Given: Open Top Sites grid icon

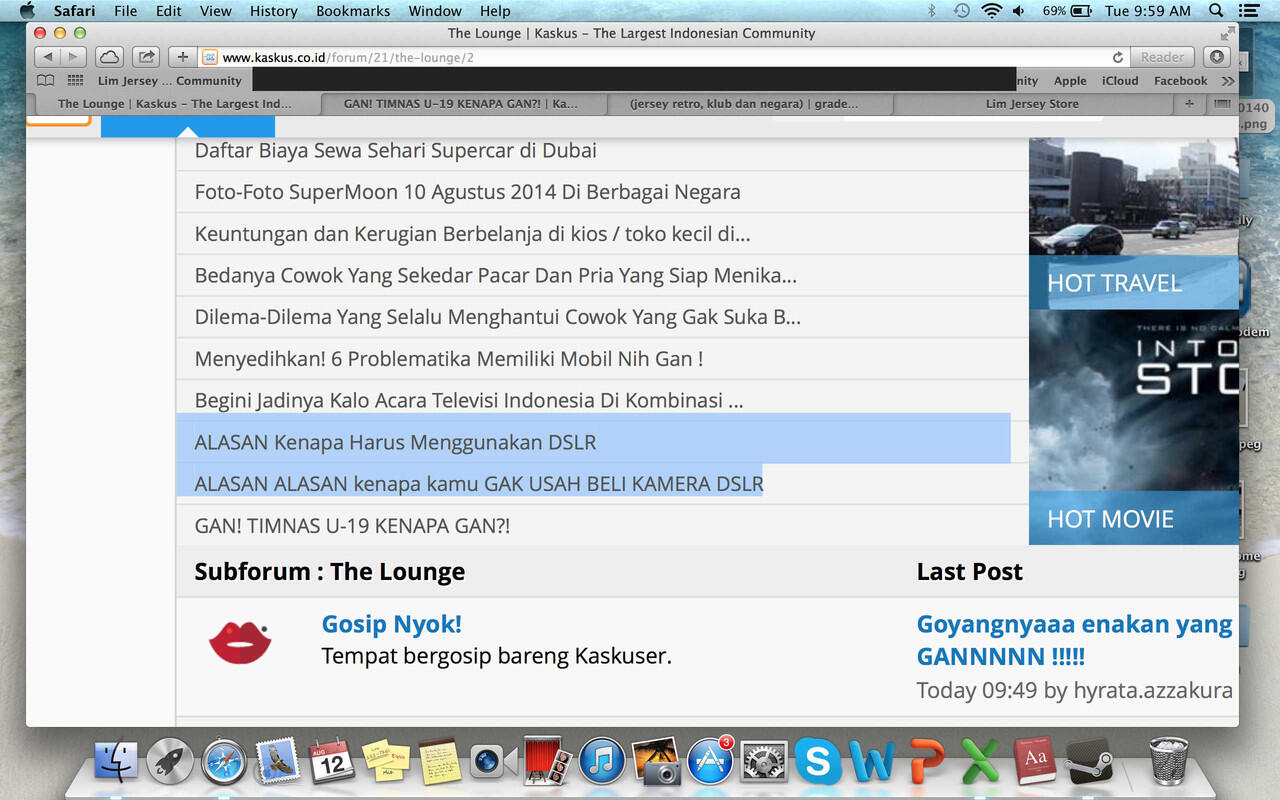Looking at the screenshot, I should pyautogui.click(x=75, y=81).
